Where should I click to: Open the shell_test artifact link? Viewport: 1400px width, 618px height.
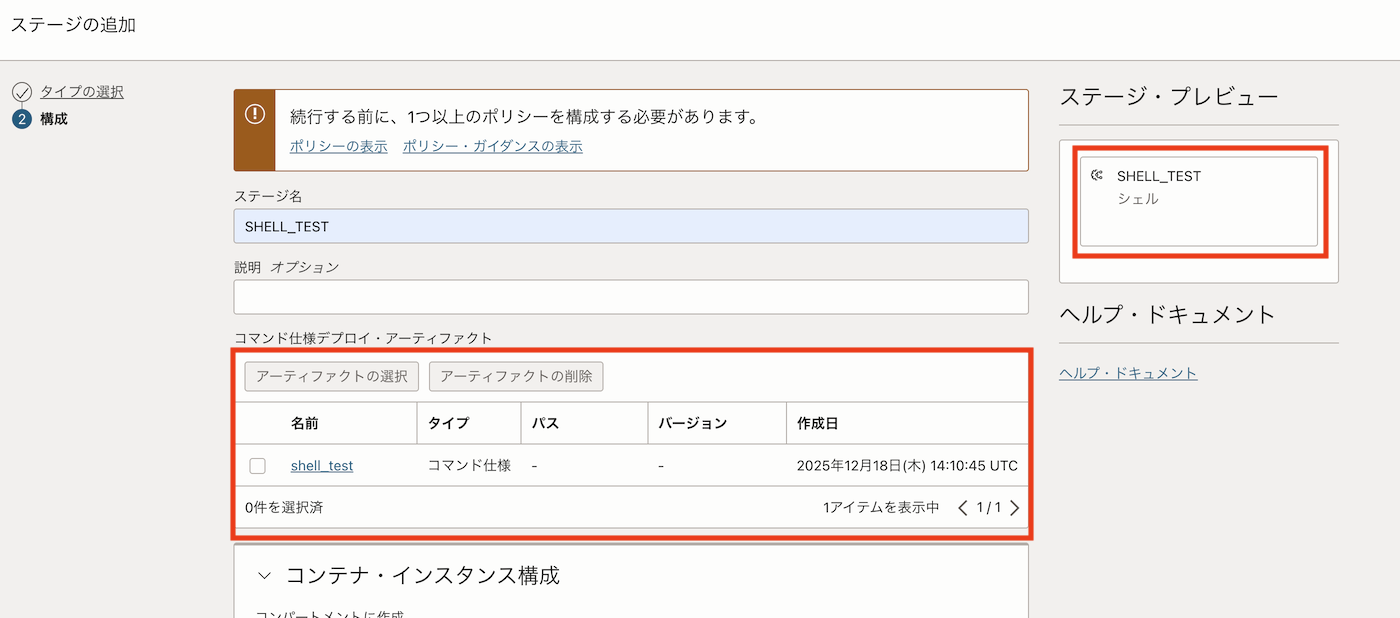322,466
